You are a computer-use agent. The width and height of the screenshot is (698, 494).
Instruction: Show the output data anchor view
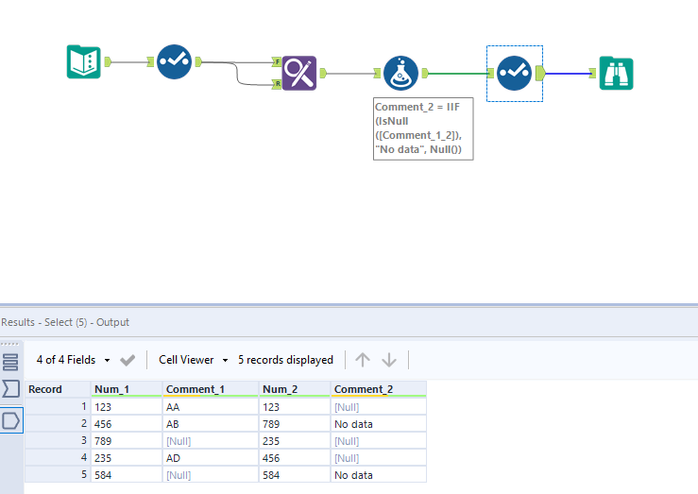tap(11, 420)
